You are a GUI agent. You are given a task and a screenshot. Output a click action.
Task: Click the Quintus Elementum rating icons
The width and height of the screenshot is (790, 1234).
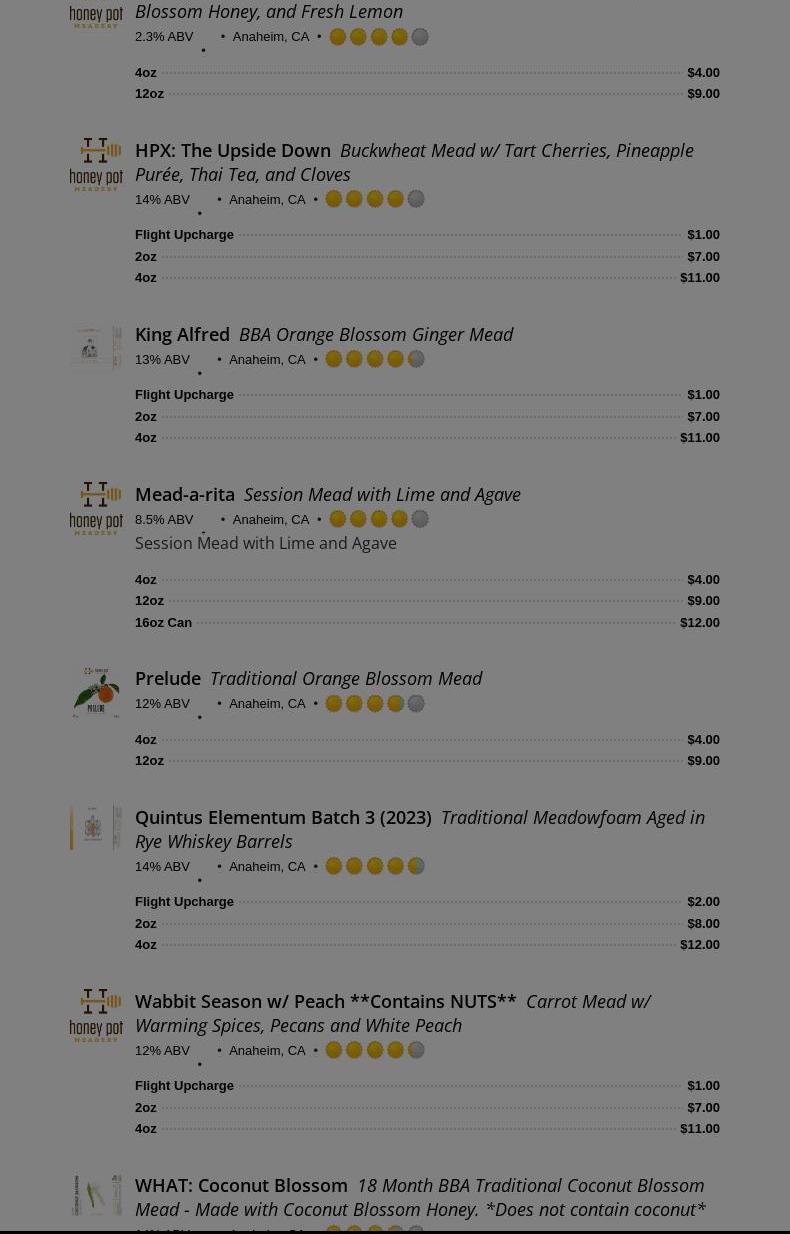(x=375, y=866)
